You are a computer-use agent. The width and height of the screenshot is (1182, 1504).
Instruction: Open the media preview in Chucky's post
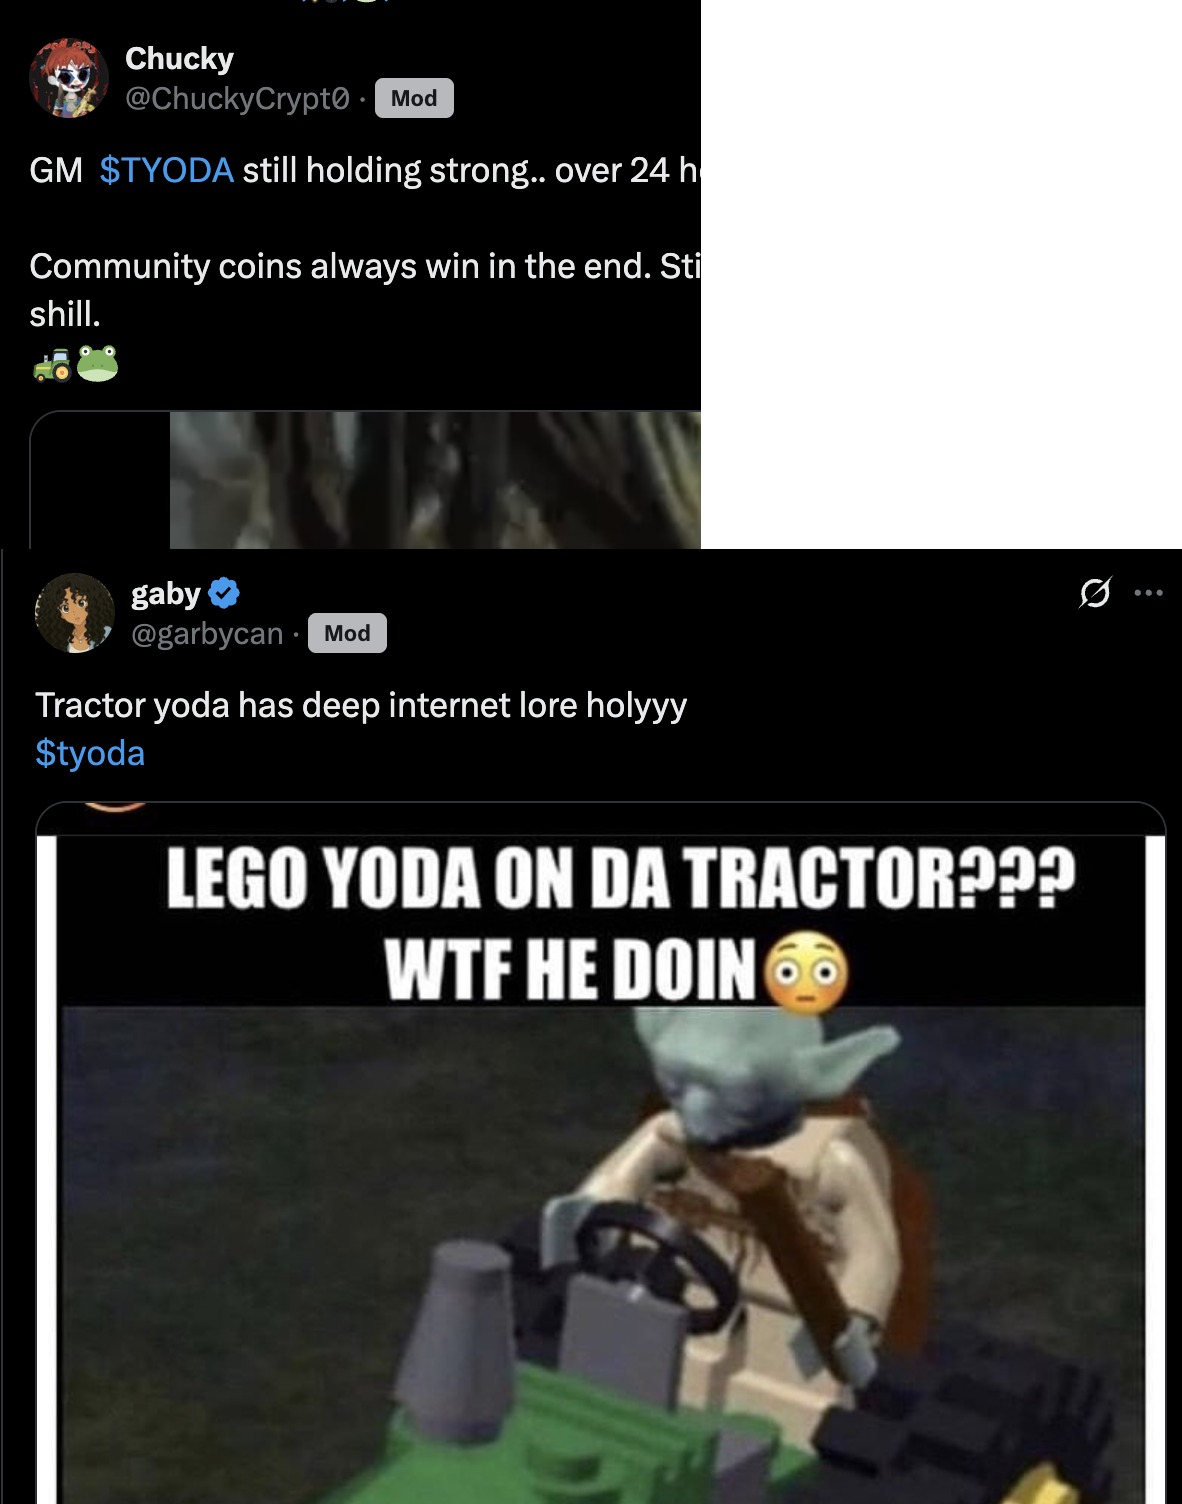[x=365, y=480]
